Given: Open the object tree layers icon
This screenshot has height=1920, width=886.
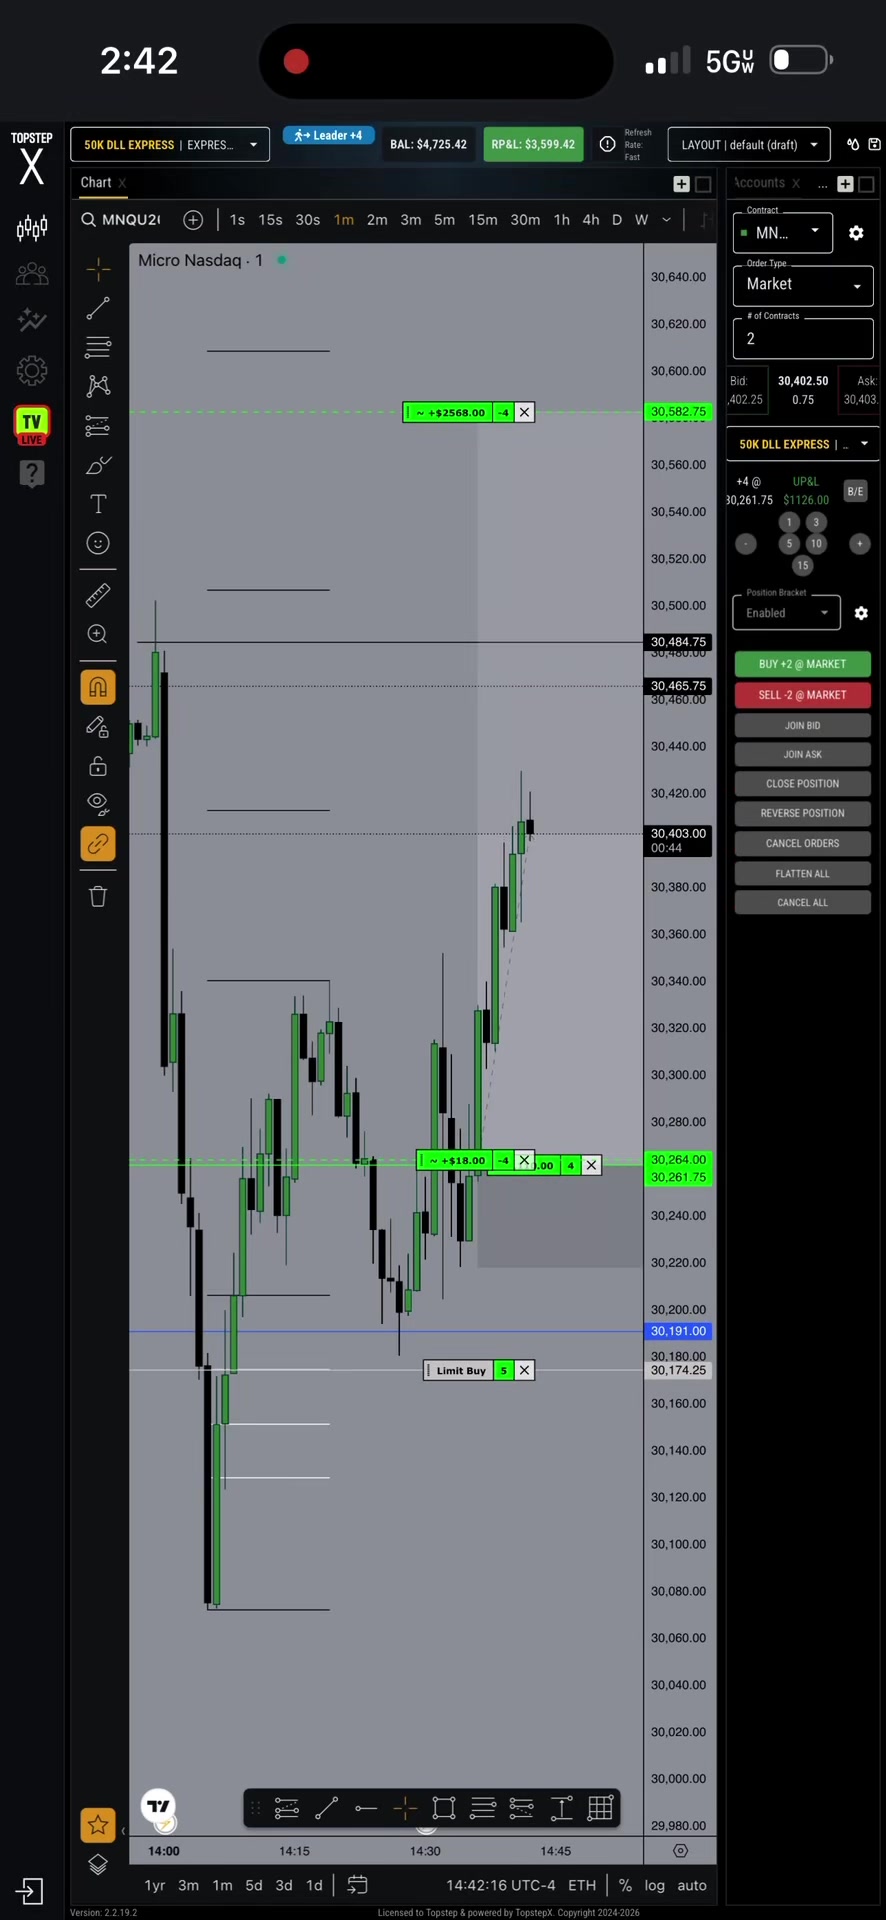Looking at the screenshot, I should click(x=98, y=1865).
